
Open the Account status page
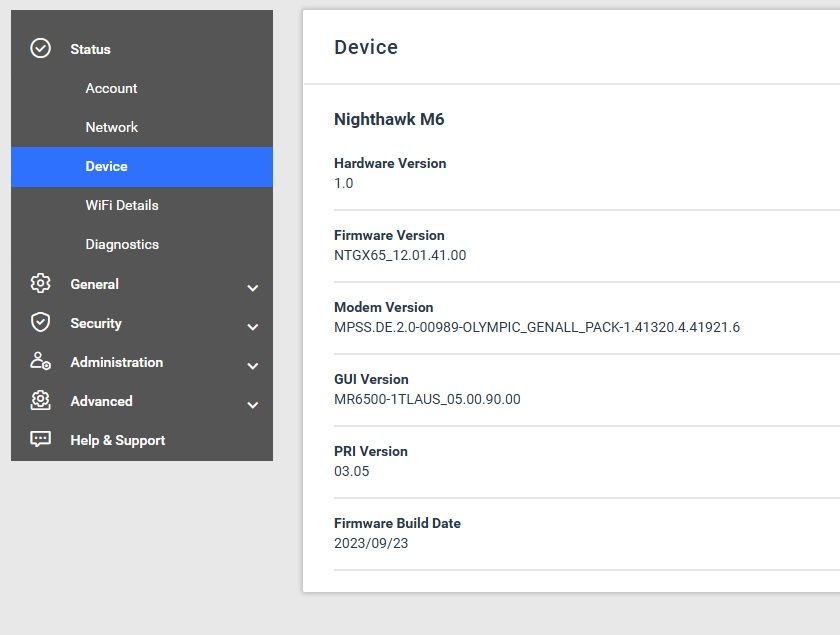pyautogui.click(x=111, y=88)
